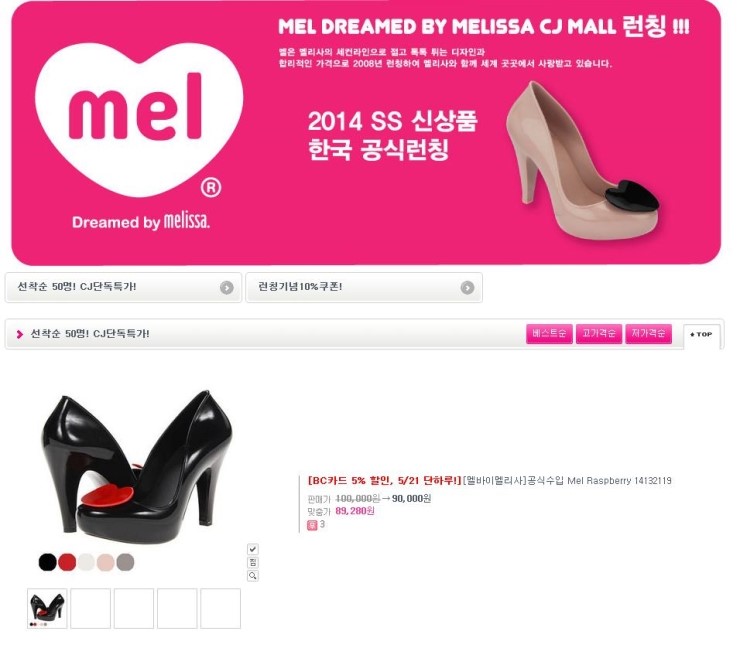Click the 찜 wishlist icon
Viewport: 740px width, 648px height.
(x=253, y=562)
